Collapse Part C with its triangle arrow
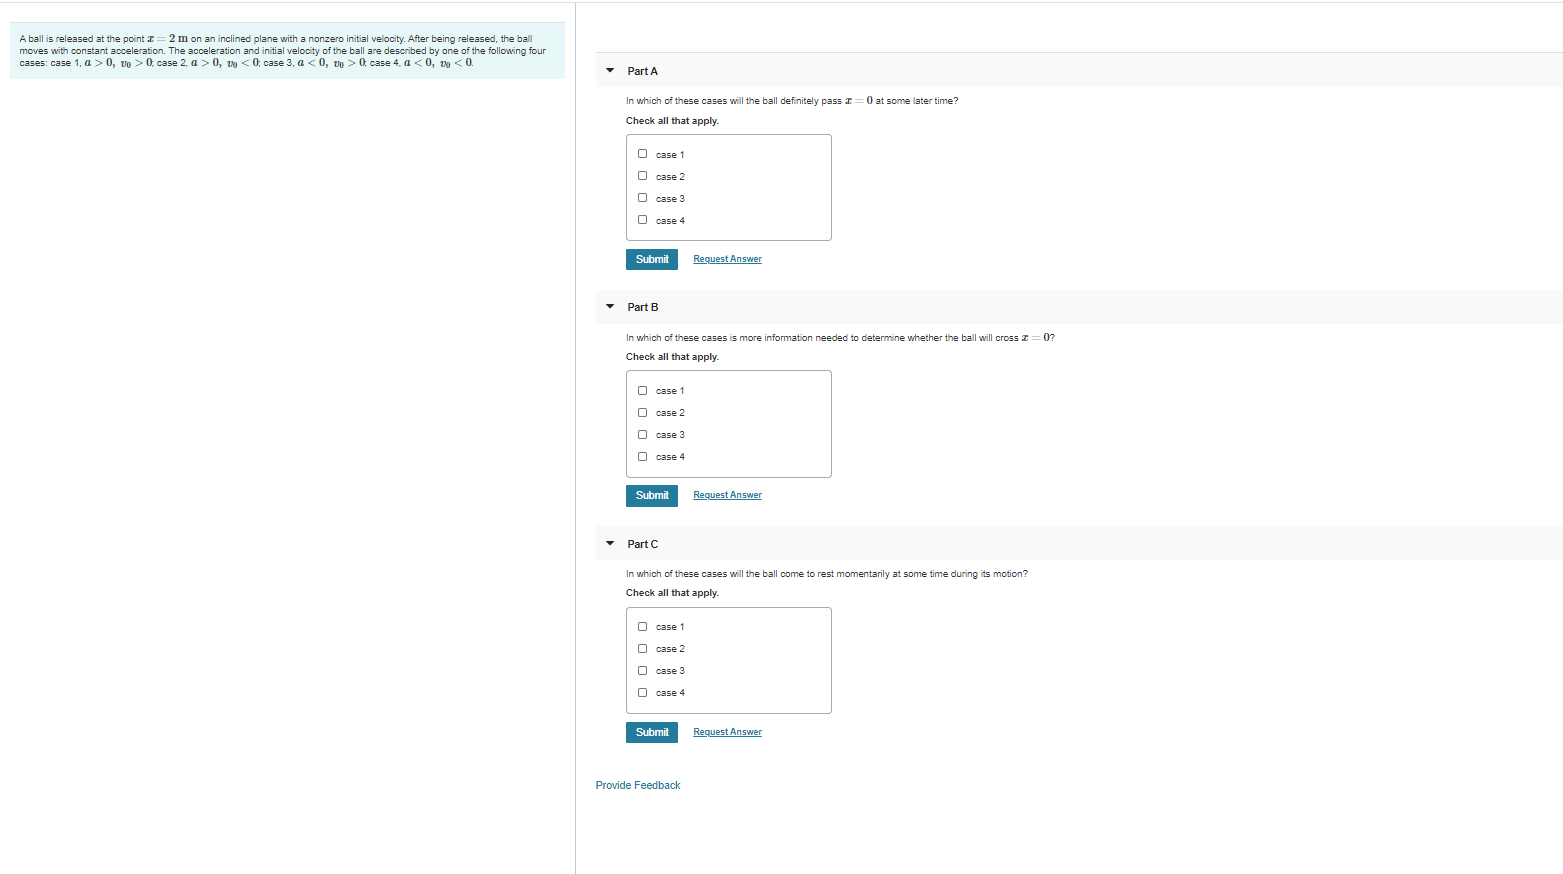 (x=610, y=543)
